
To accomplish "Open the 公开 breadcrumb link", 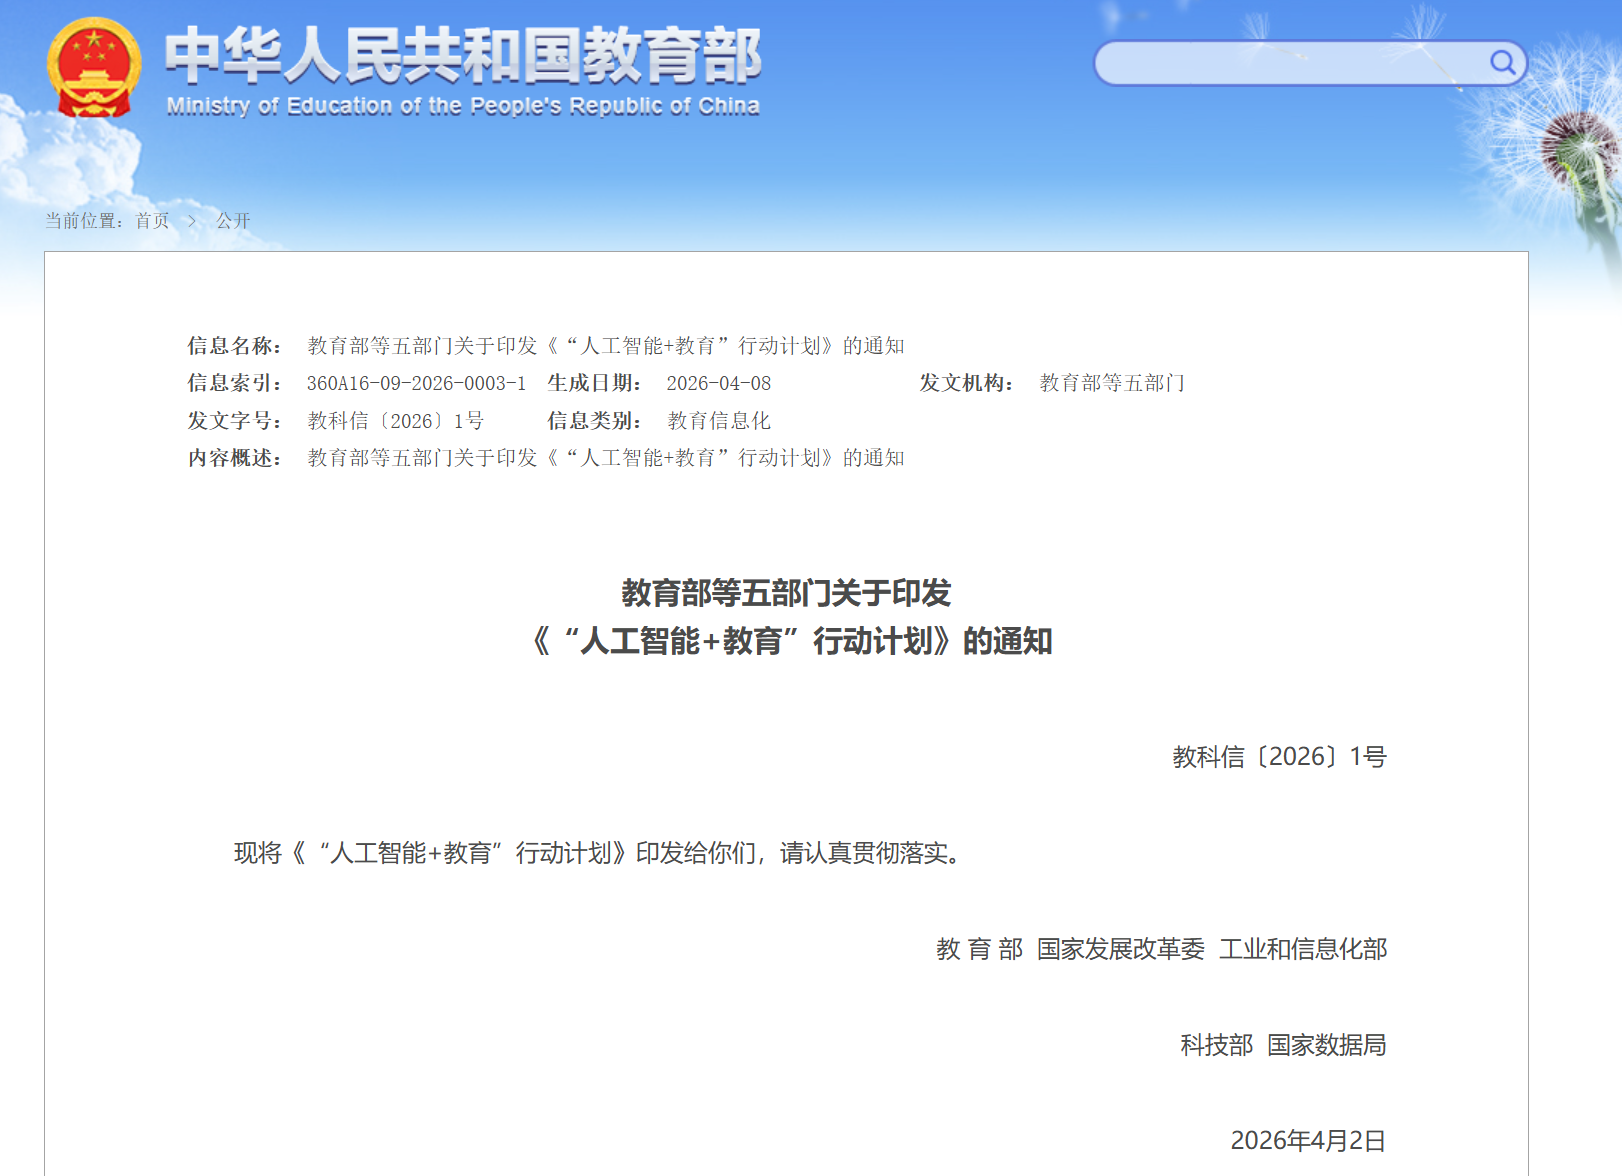I will (x=233, y=221).
